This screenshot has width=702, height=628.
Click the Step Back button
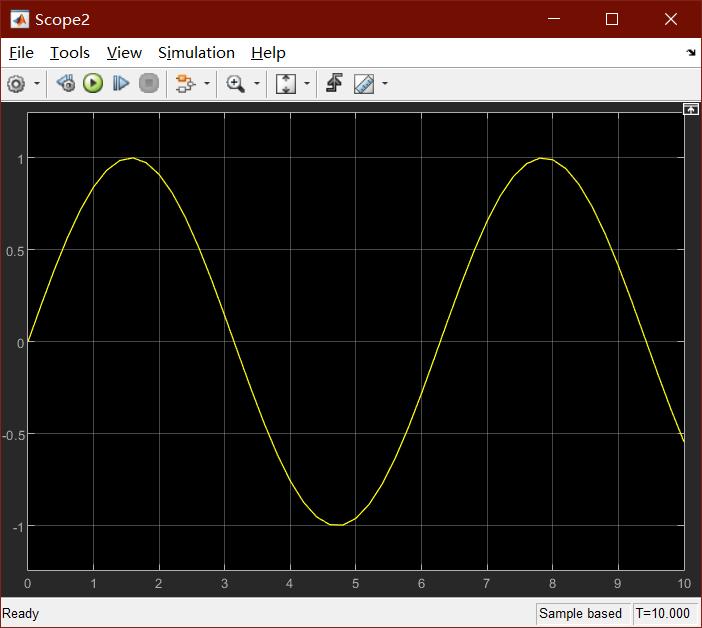click(66, 84)
